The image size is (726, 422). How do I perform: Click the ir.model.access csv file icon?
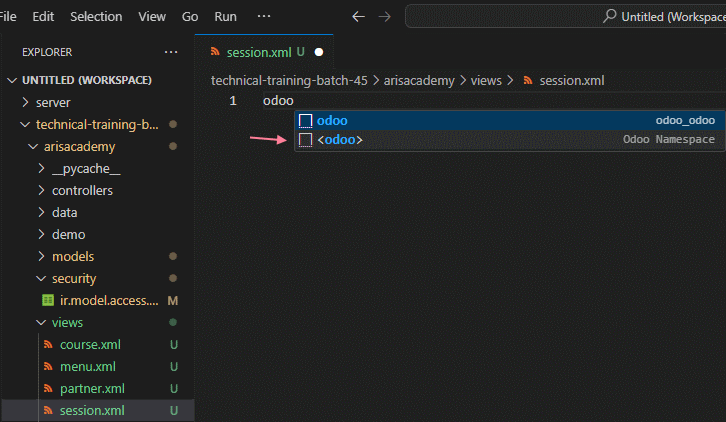pyautogui.click(x=48, y=300)
